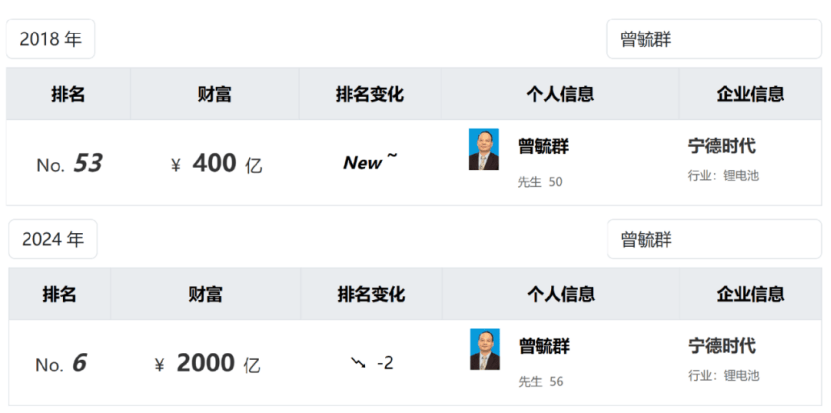Screen dimensions: 831x413
Task: Open 曾毓群's portrait photo in the 2018 table
Action: 484,150
